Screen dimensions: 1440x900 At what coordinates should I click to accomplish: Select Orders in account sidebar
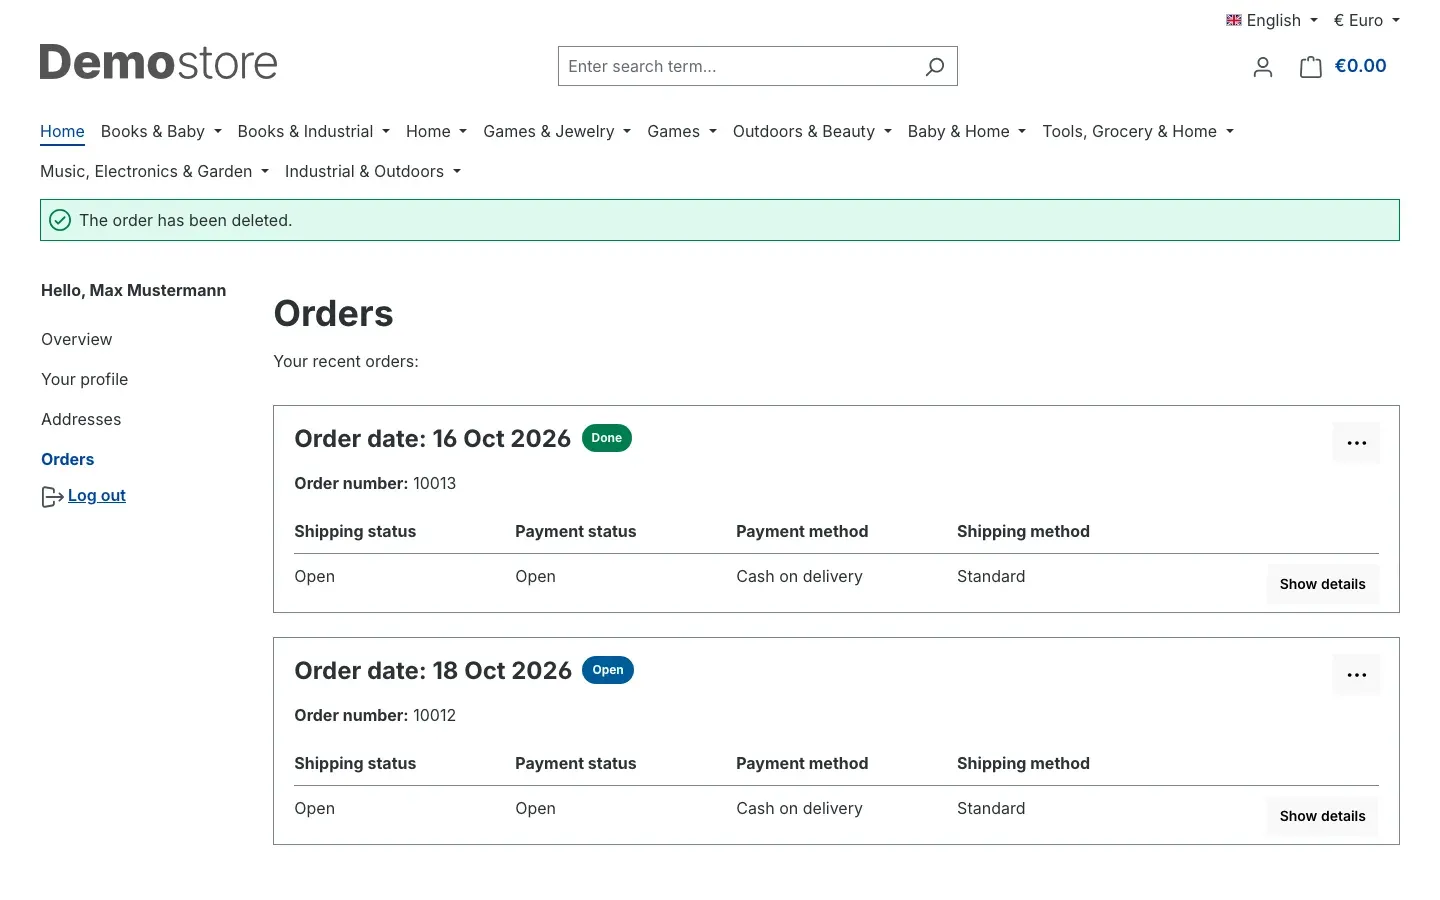click(68, 459)
